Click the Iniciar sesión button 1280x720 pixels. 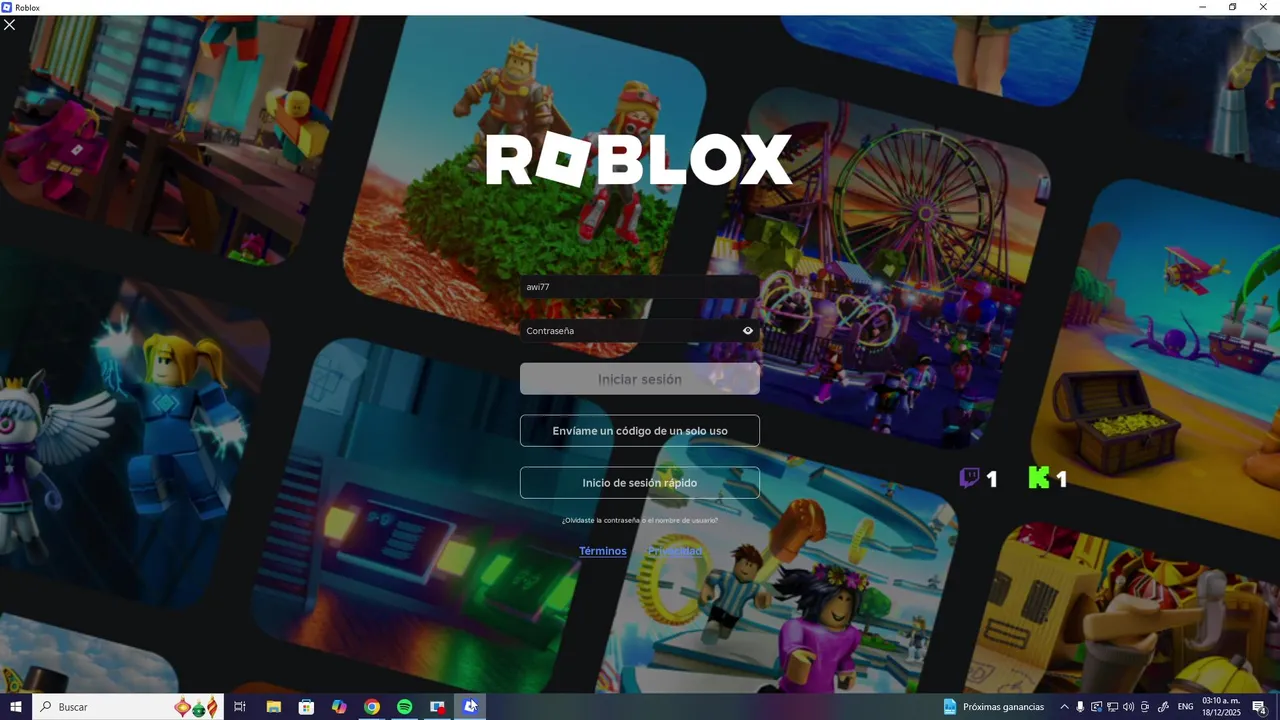pos(640,379)
